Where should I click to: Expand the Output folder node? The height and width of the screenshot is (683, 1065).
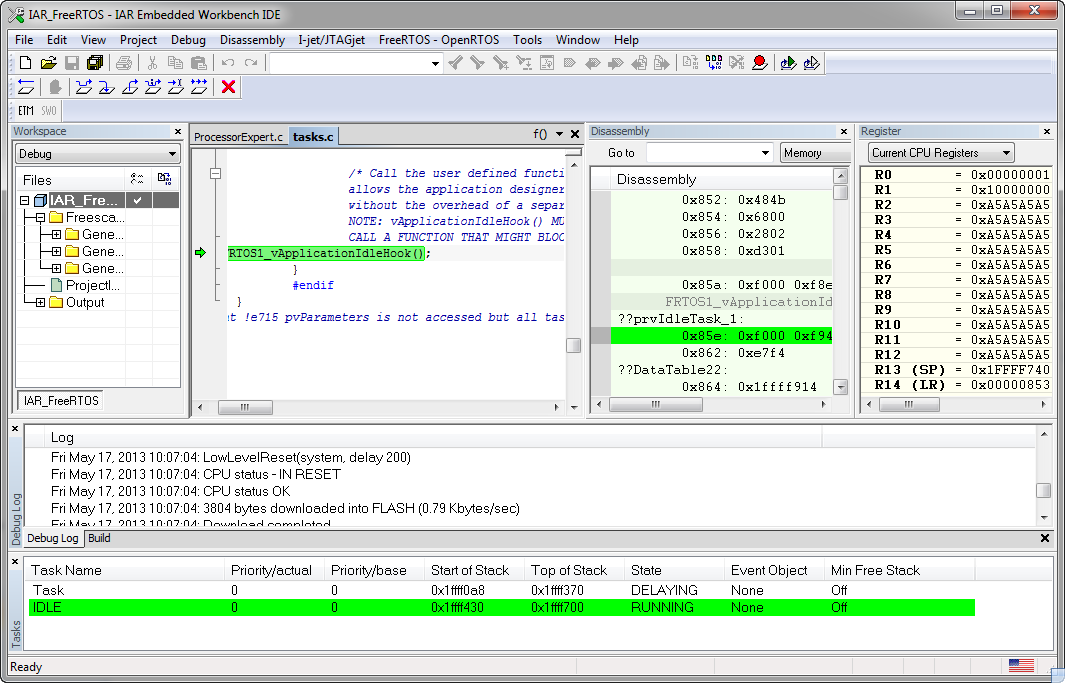(40, 303)
